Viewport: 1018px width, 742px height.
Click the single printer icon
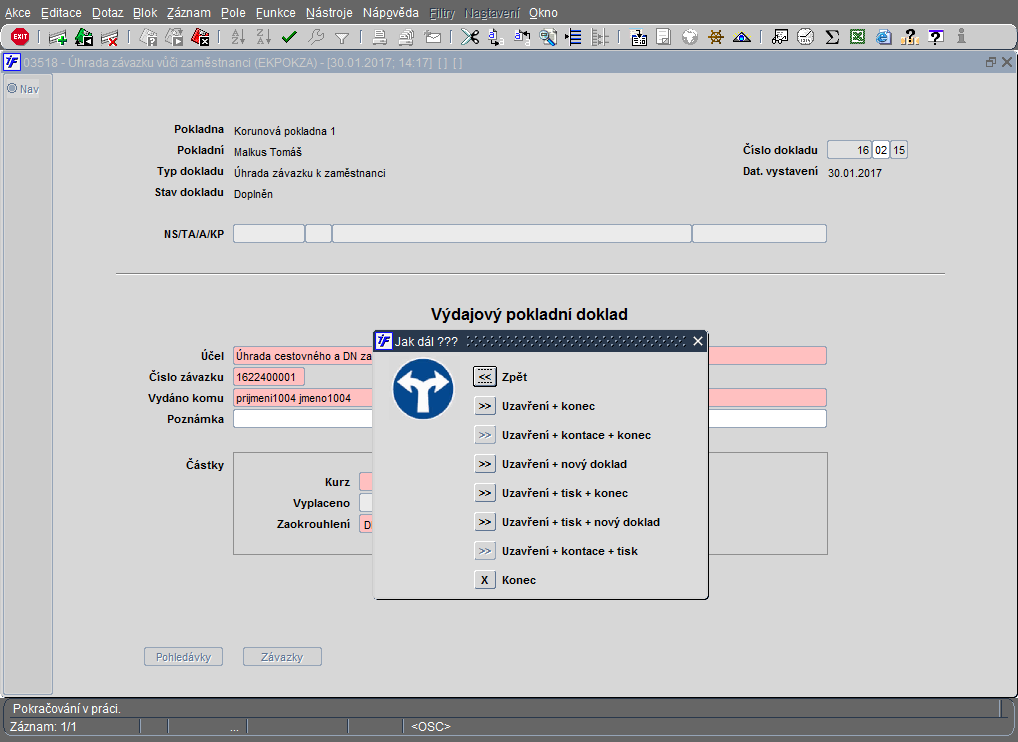(380, 38)
